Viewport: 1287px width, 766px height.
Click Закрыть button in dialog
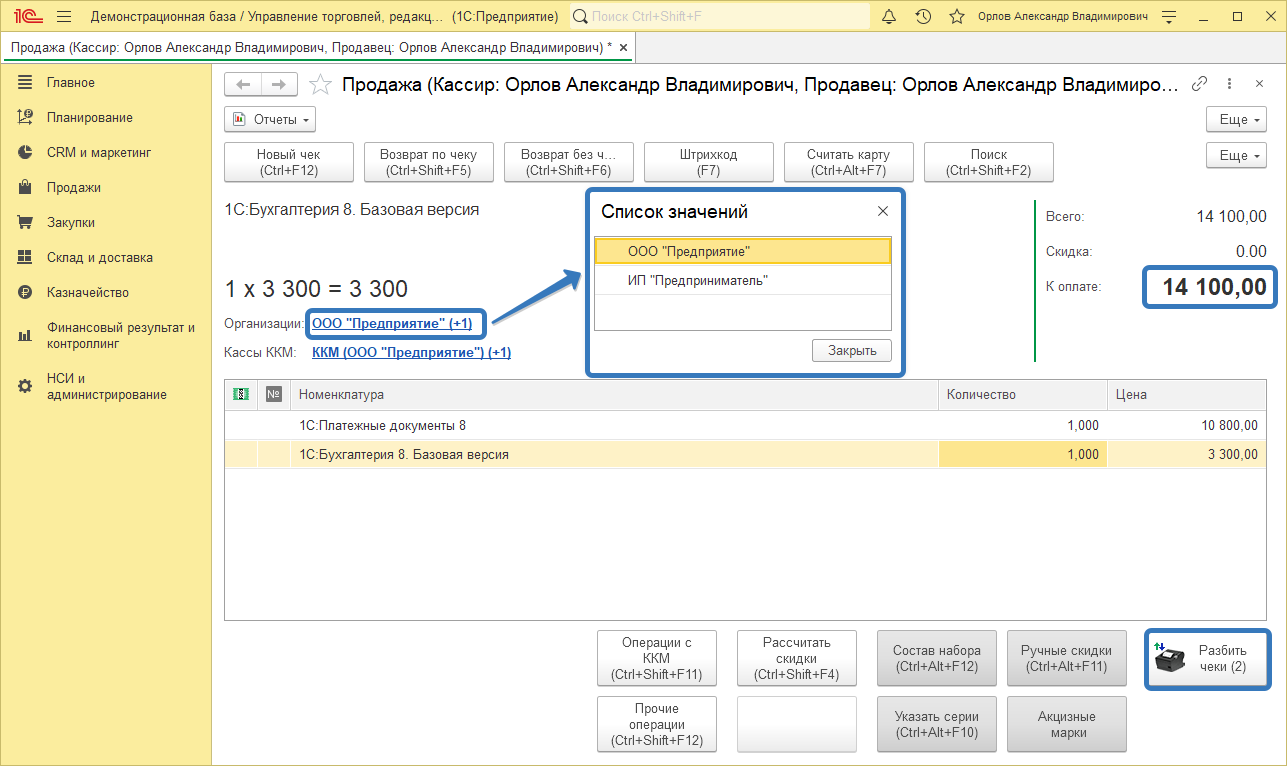852,350
